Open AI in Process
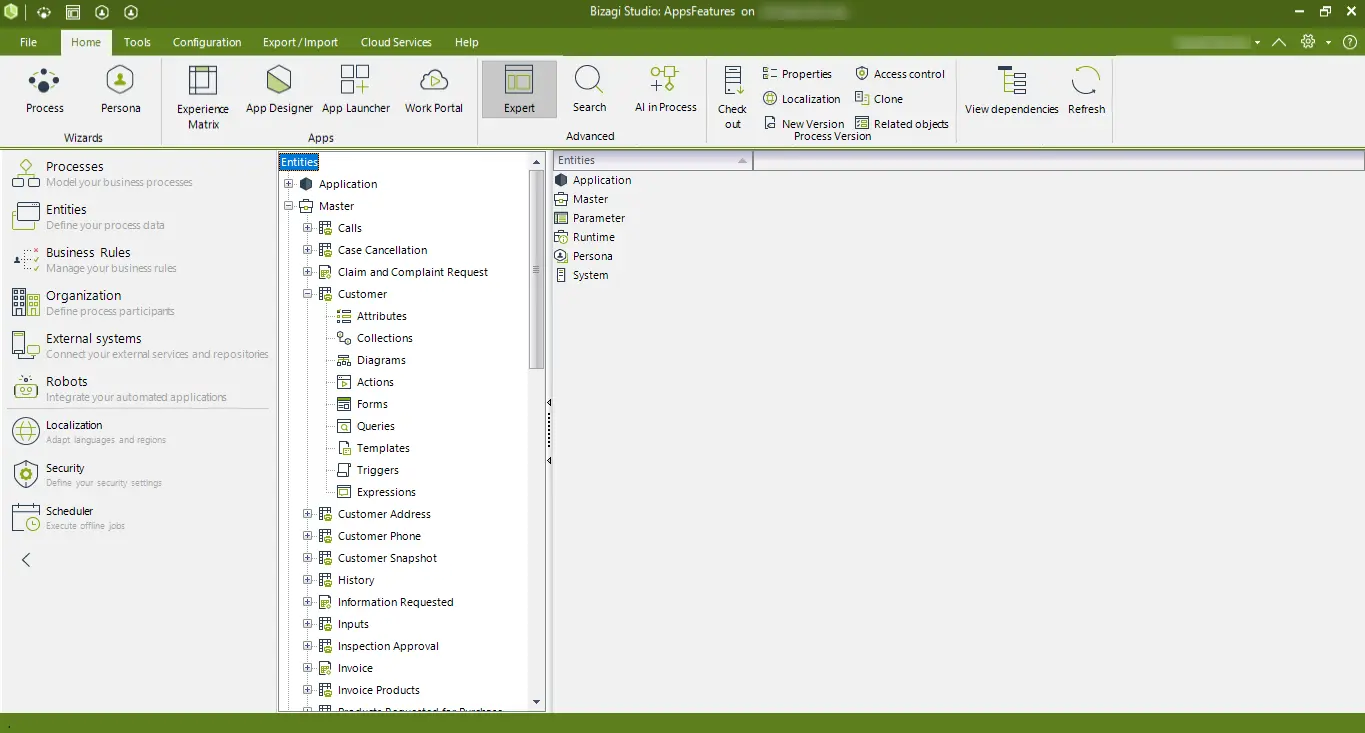Screen dimensions: 1365x733 pyautogui.click(x=665, y=90)
